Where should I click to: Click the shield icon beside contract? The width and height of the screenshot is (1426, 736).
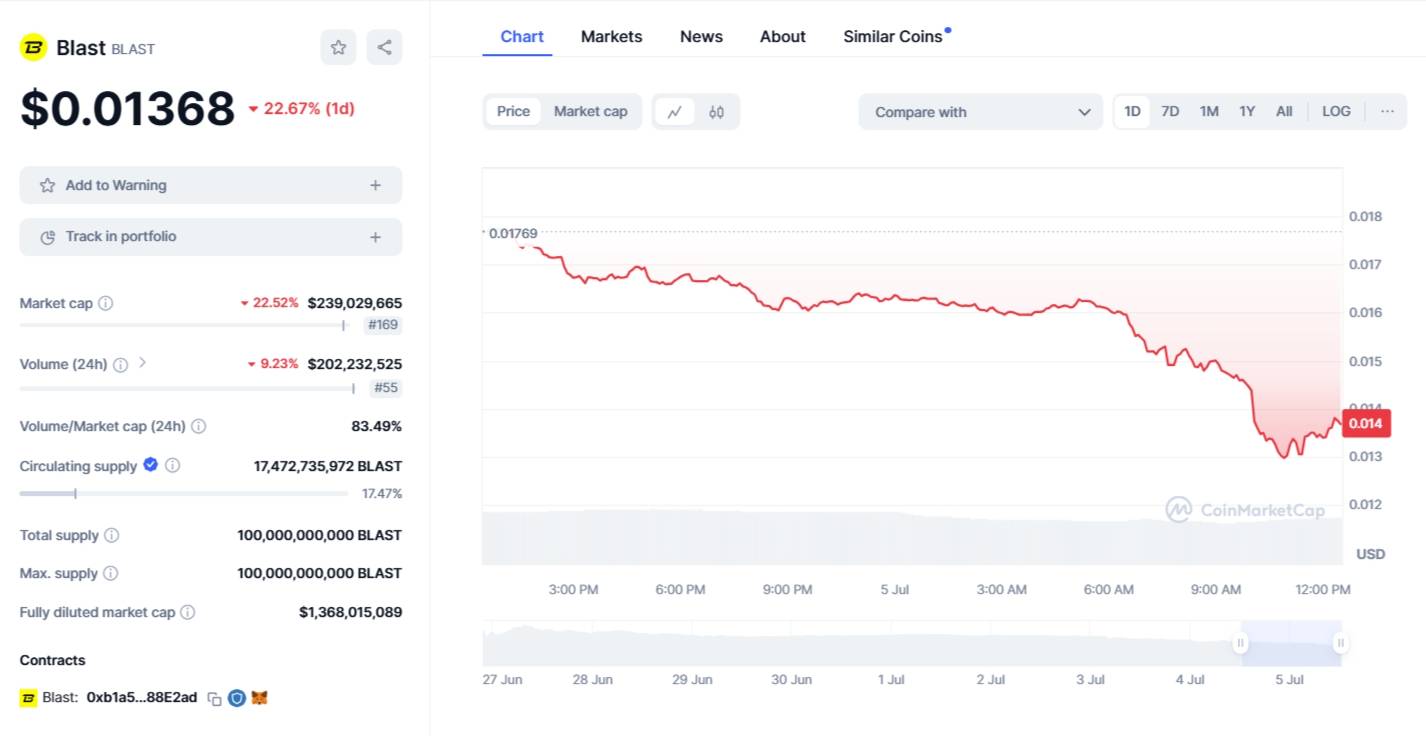[237, 698]
